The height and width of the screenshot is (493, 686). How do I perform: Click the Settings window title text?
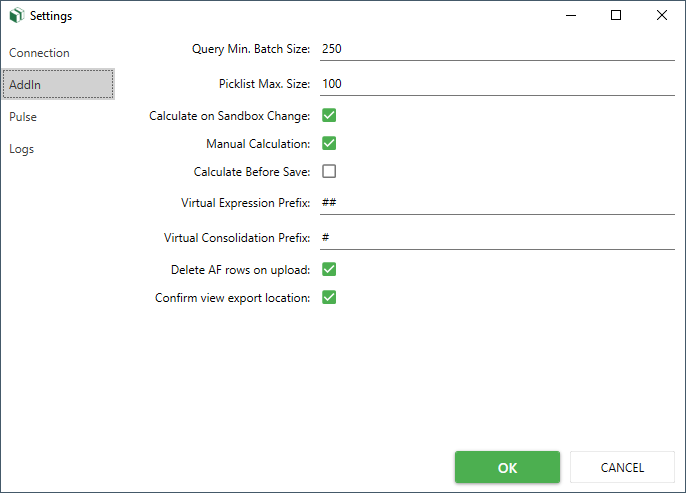tap(51, 16)
